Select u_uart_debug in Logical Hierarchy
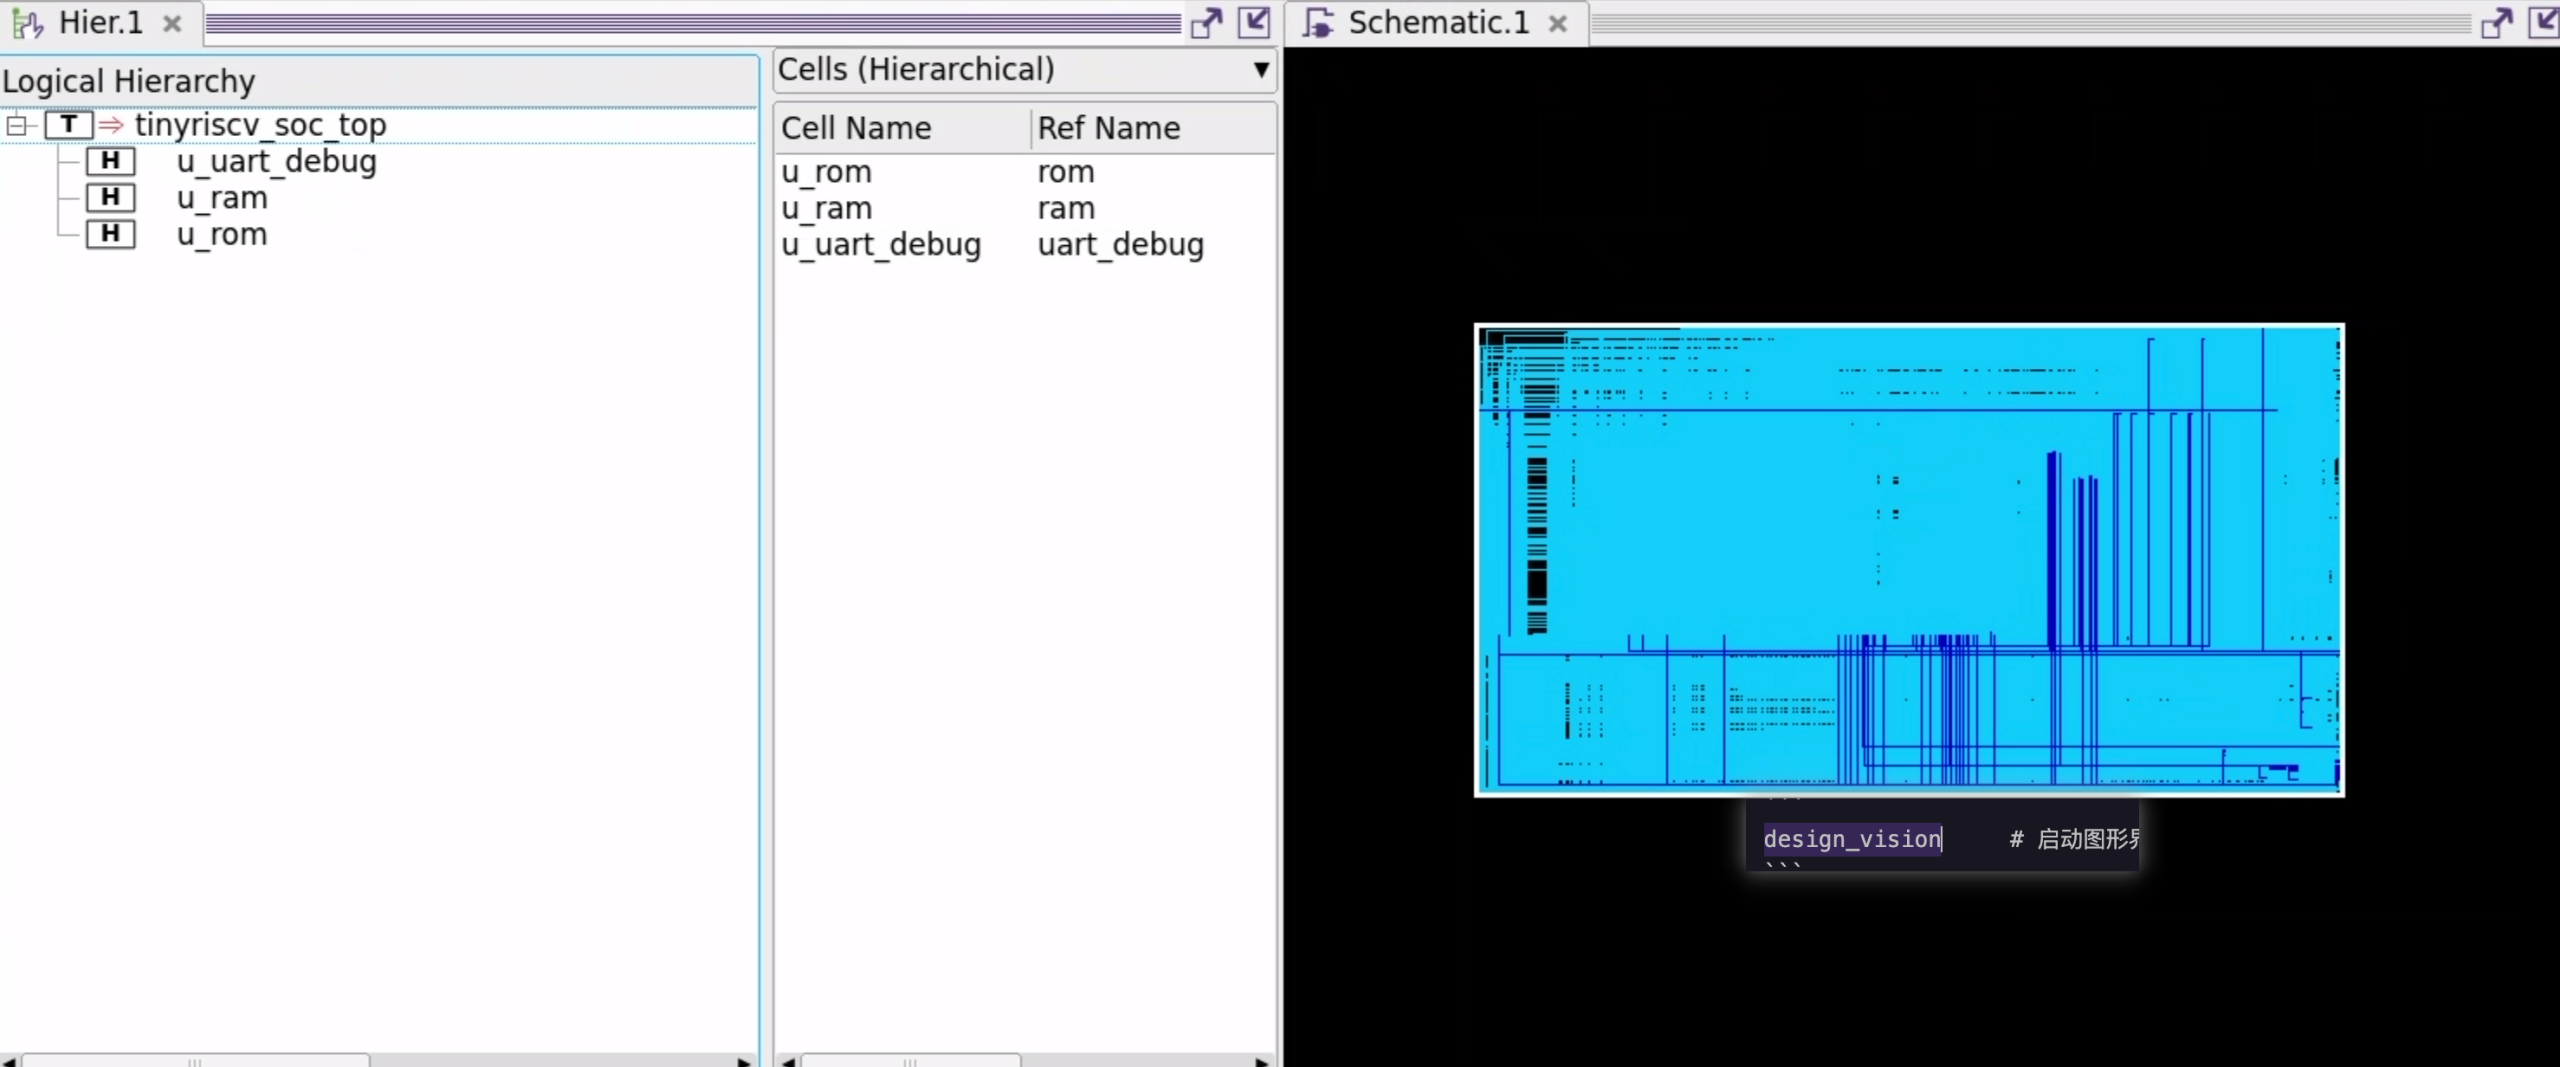The image size is (2560, 1067). pos(276,162)
